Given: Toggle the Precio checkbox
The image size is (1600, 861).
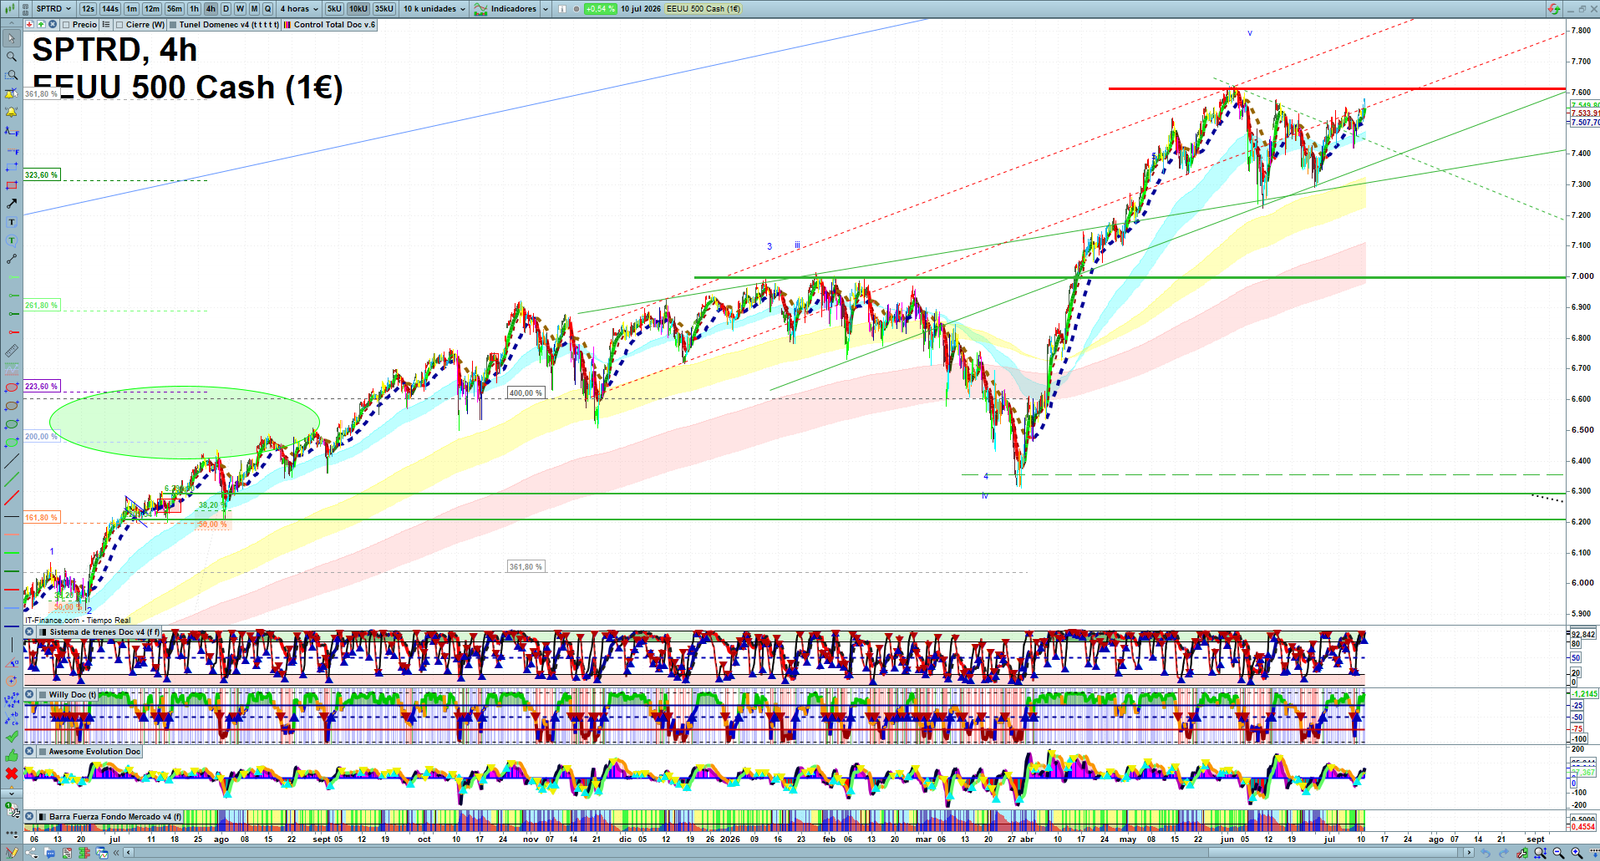Looking at the screenshot, I should coord(66,24).
